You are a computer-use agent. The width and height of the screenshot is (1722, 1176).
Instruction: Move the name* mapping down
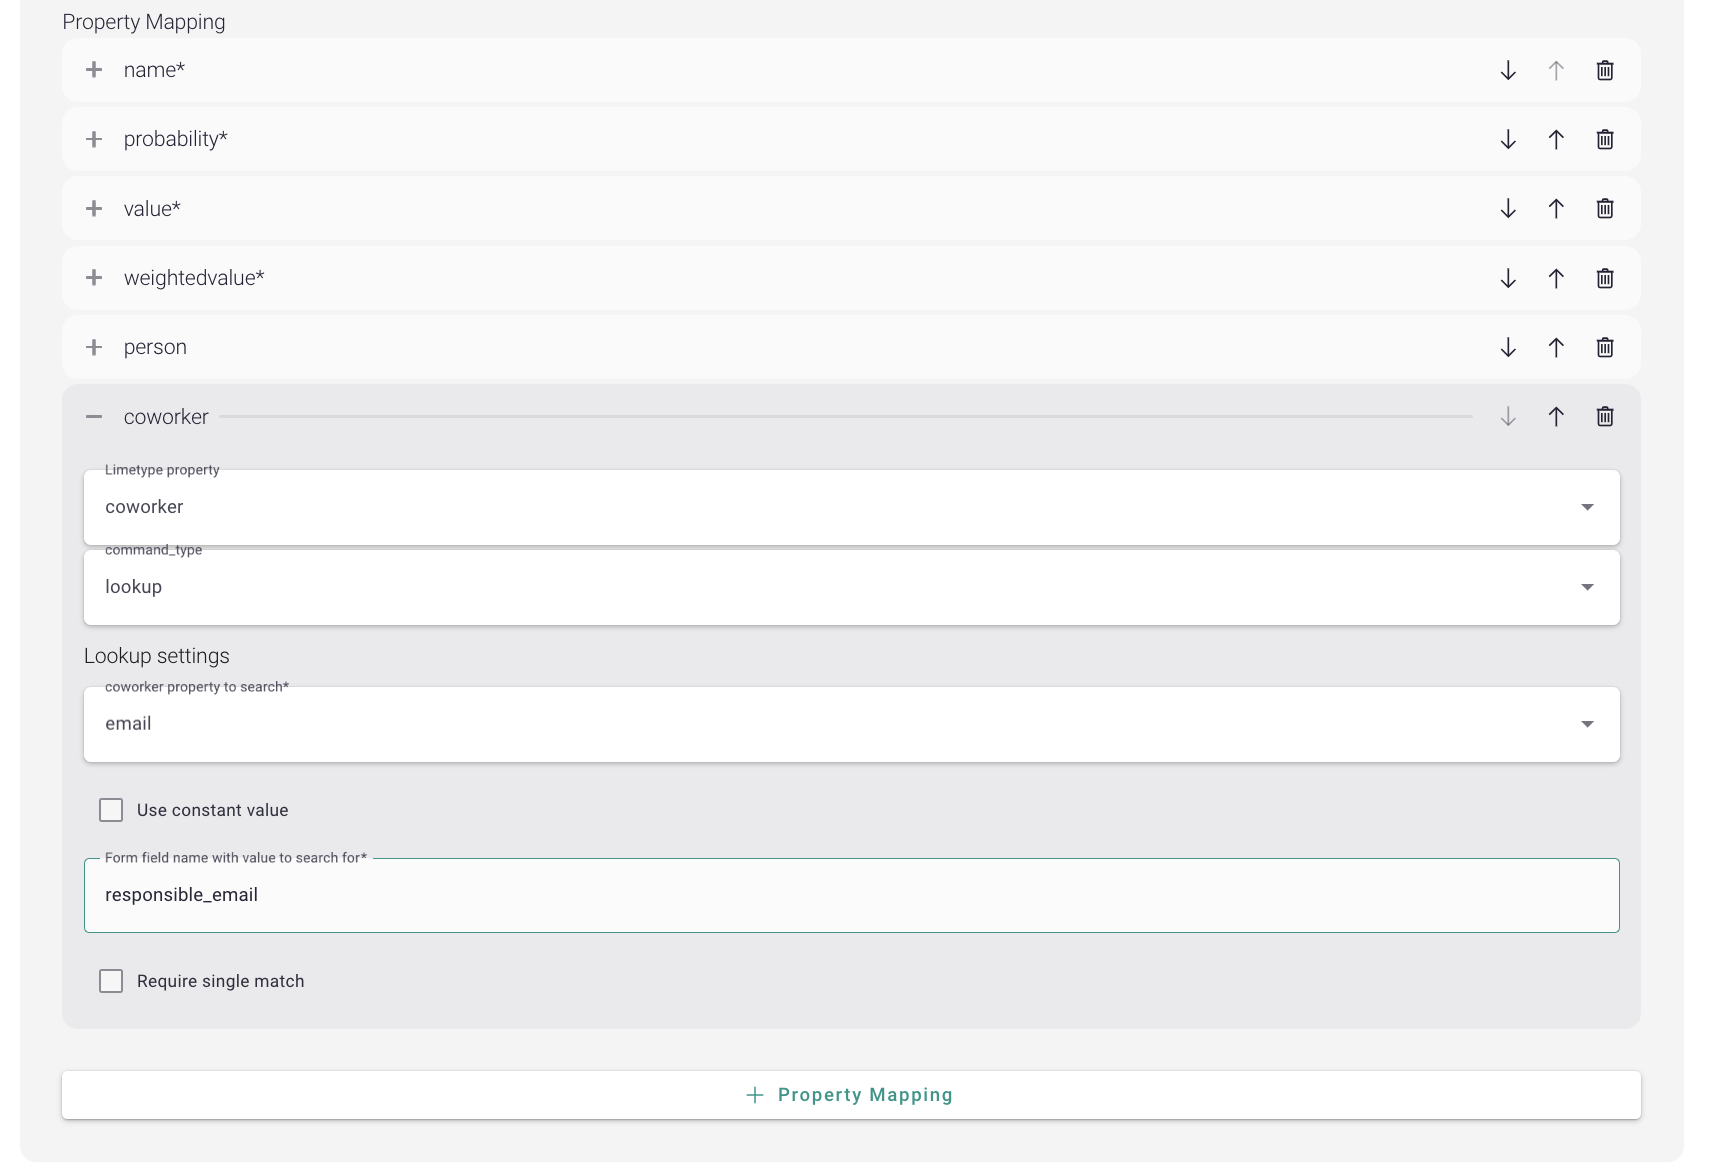[x=1508, y=70]
